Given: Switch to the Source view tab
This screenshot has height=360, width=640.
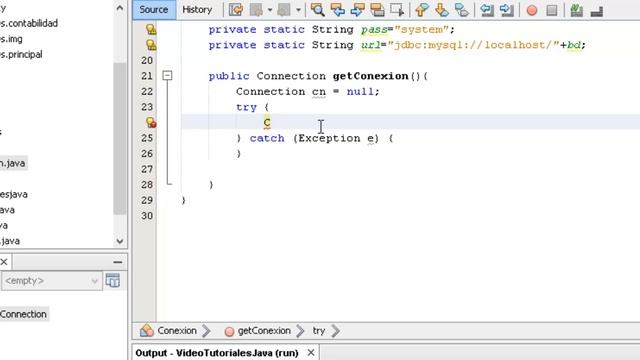Looking at the screenshot, I should 154,10.
